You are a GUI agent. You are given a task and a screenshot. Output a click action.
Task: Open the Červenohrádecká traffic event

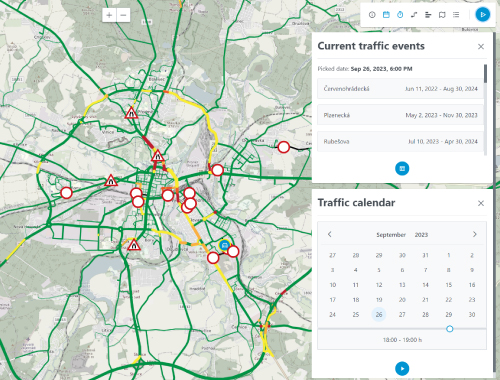click(x=400, y=89)
